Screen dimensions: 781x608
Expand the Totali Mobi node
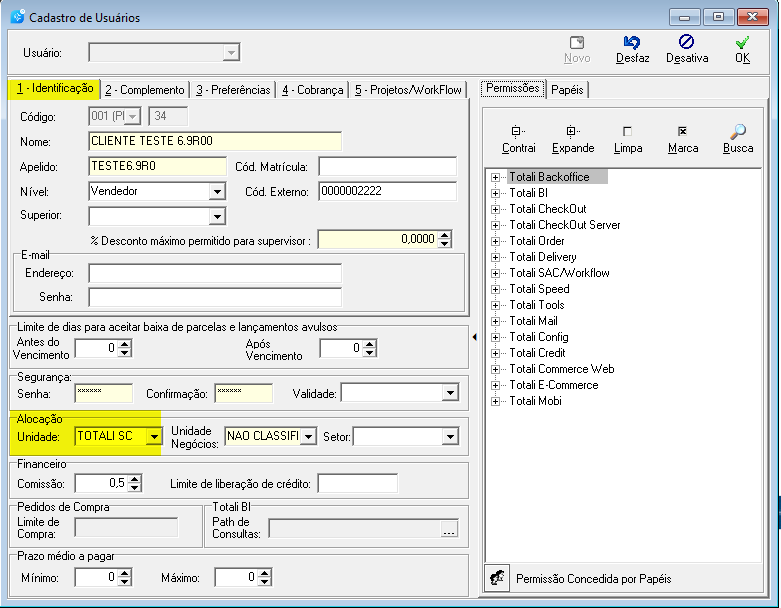[495, 401]
